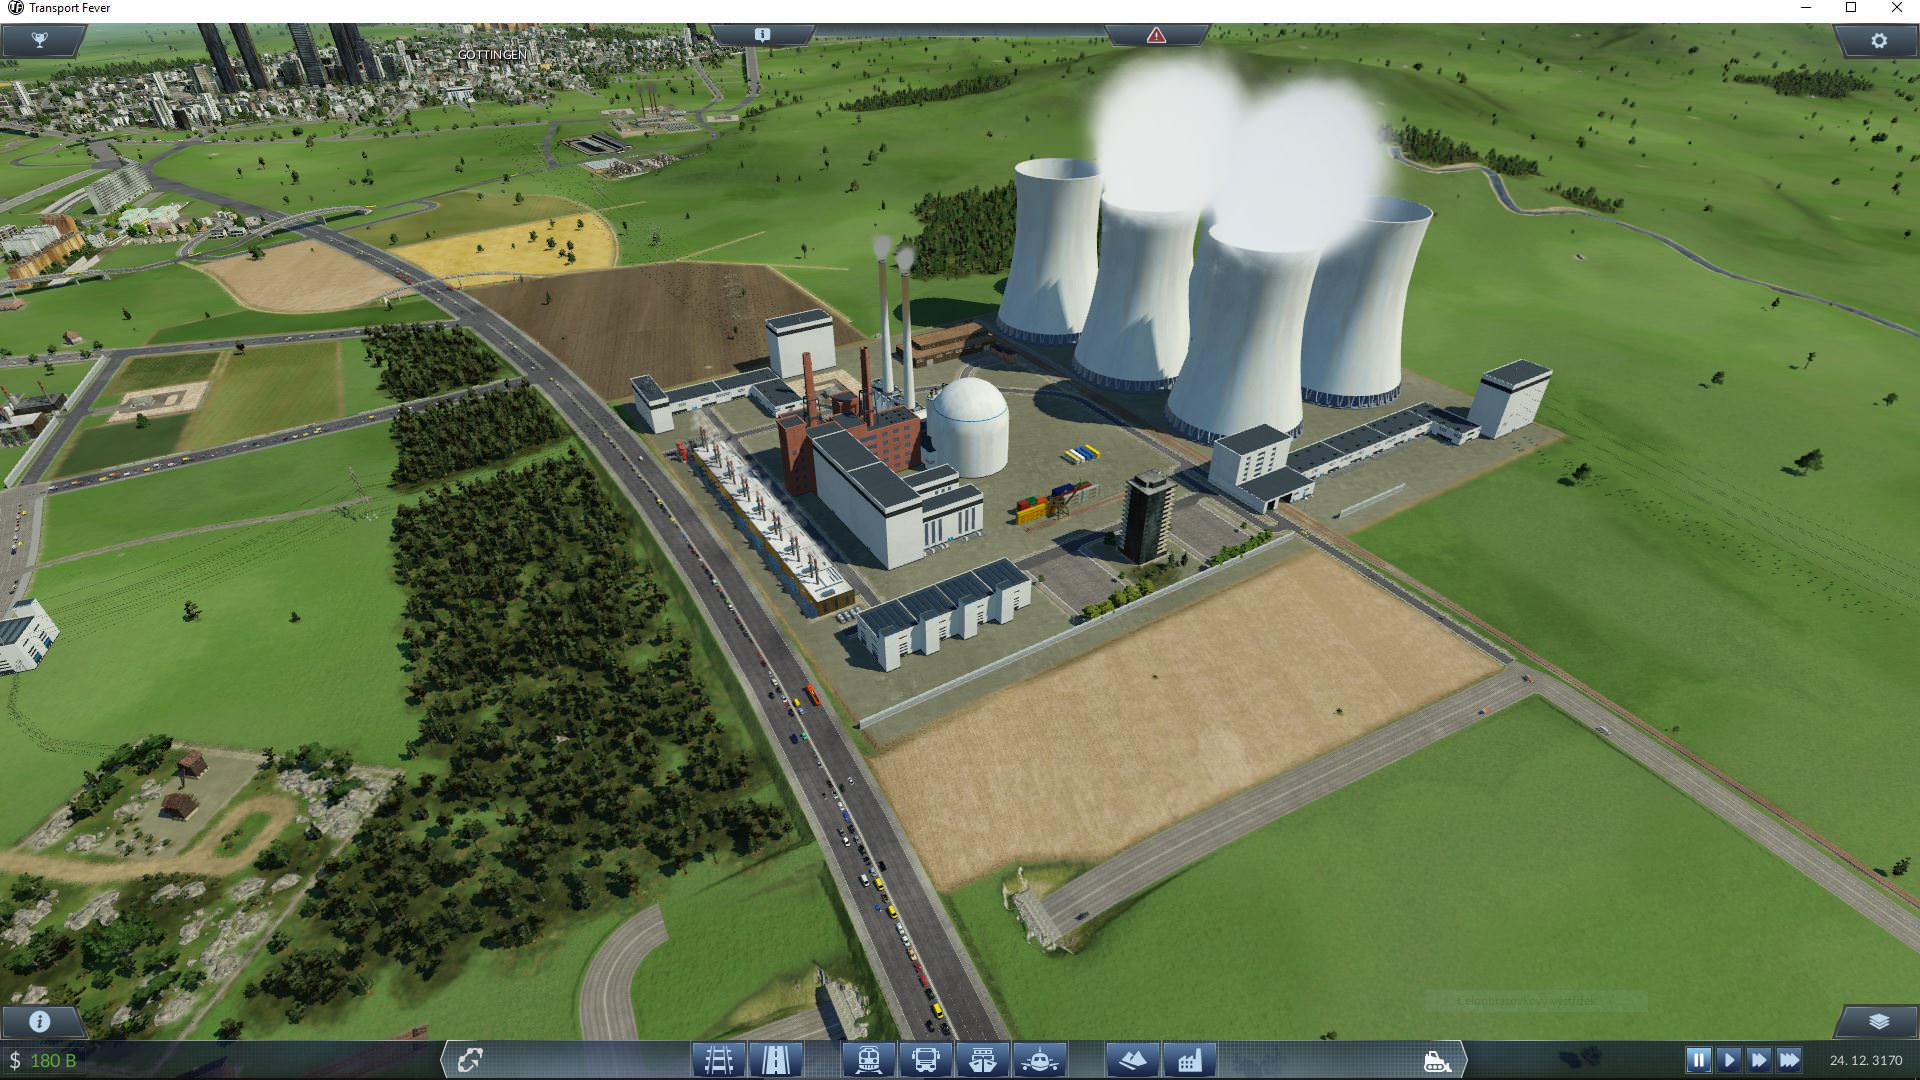Open the ship vehicles menu
The height and width of the screenshot is (1080, 1920).
(982, 1059)
